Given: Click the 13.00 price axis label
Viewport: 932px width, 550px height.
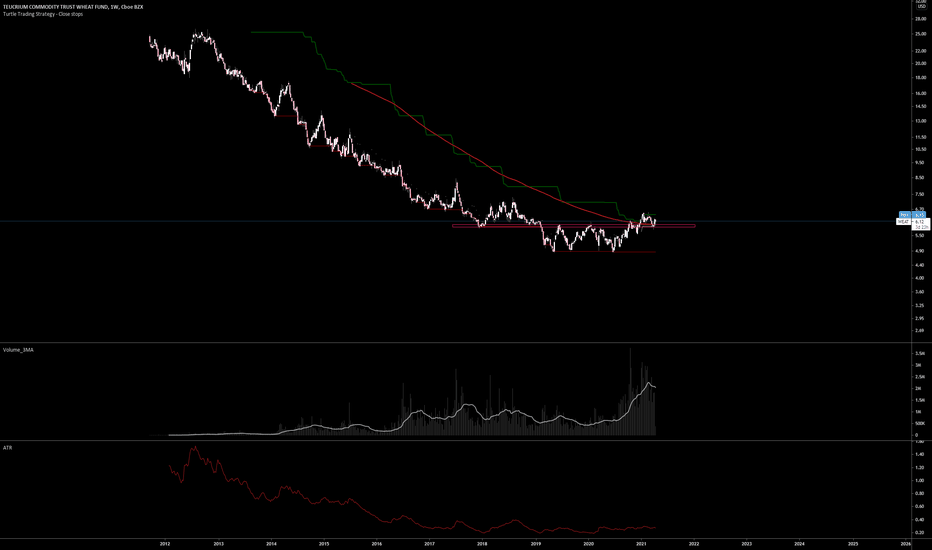Looking at the screenshot, I should coord(920,121).
